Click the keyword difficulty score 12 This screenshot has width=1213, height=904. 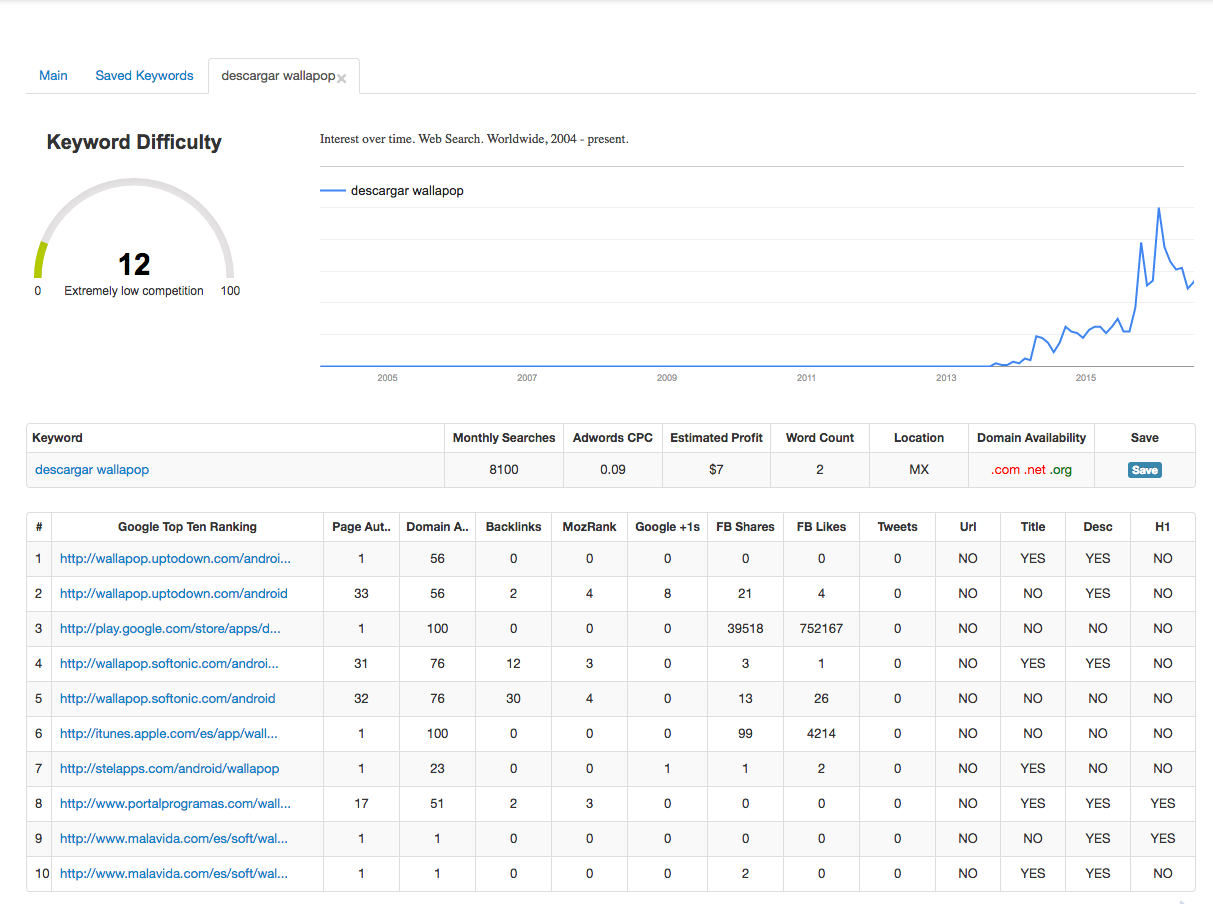[134, 264]
